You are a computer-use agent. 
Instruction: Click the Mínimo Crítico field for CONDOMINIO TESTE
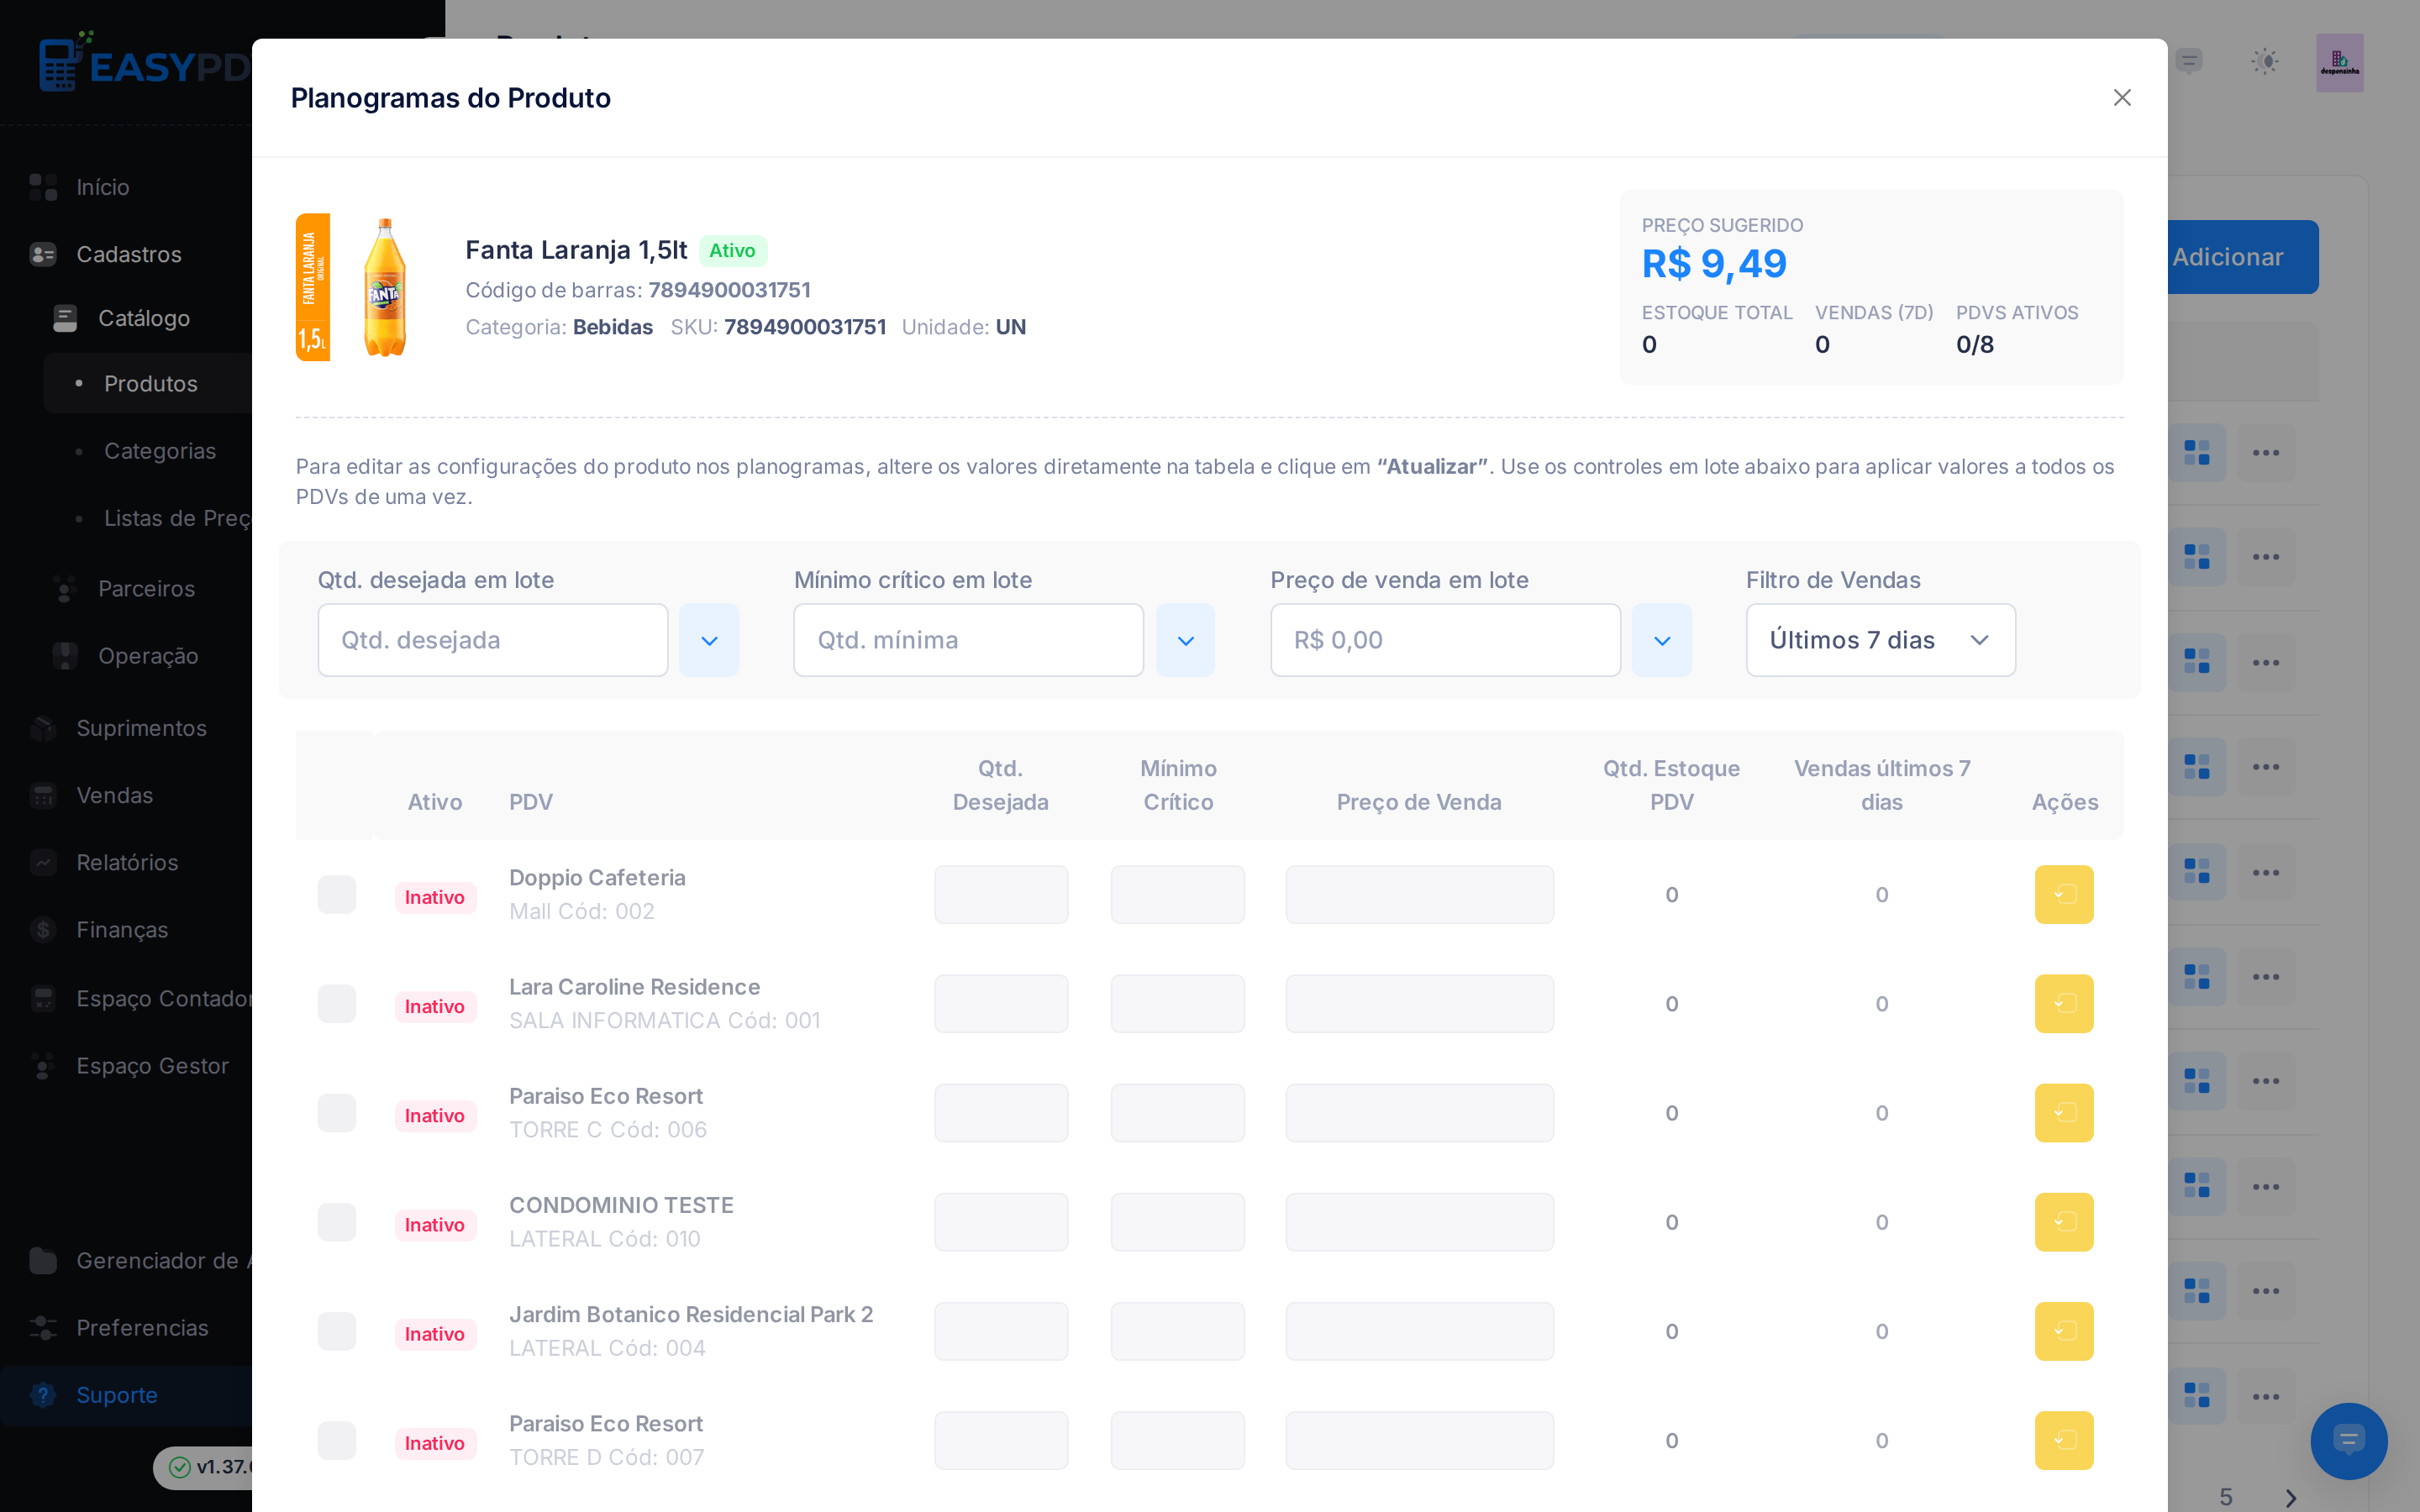point(1178,1222)
